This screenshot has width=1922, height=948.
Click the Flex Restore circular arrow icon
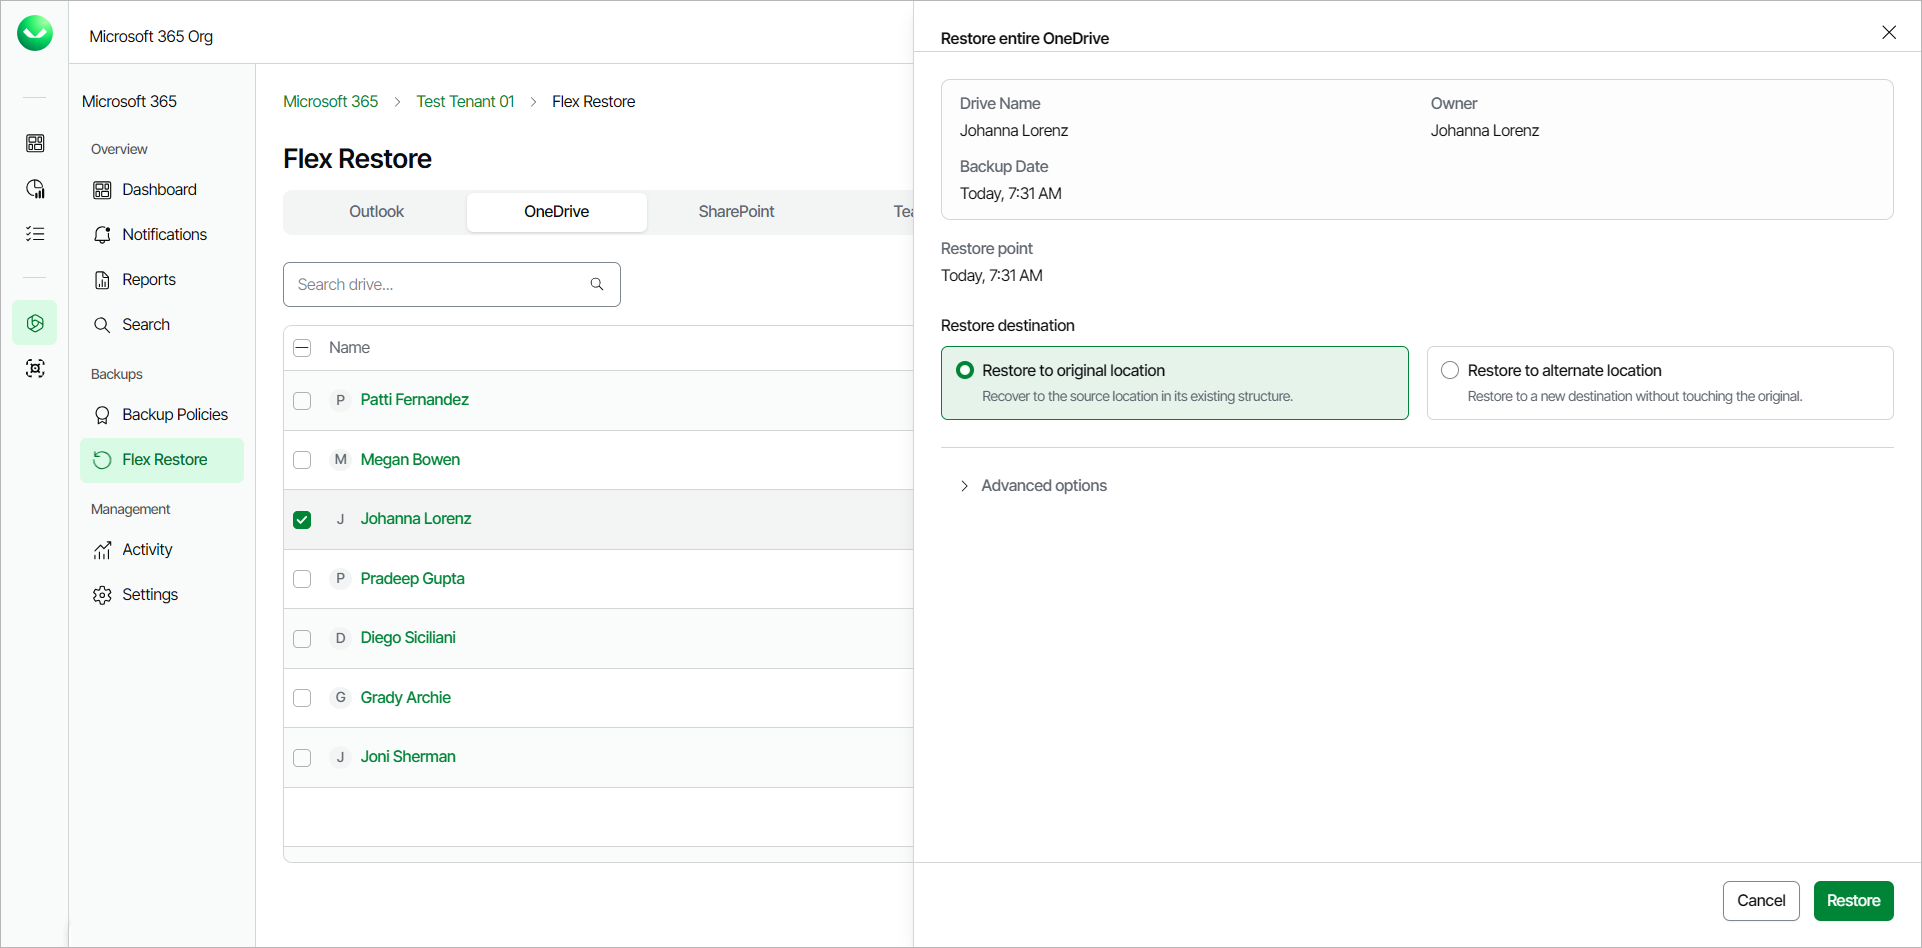point(102,460)
